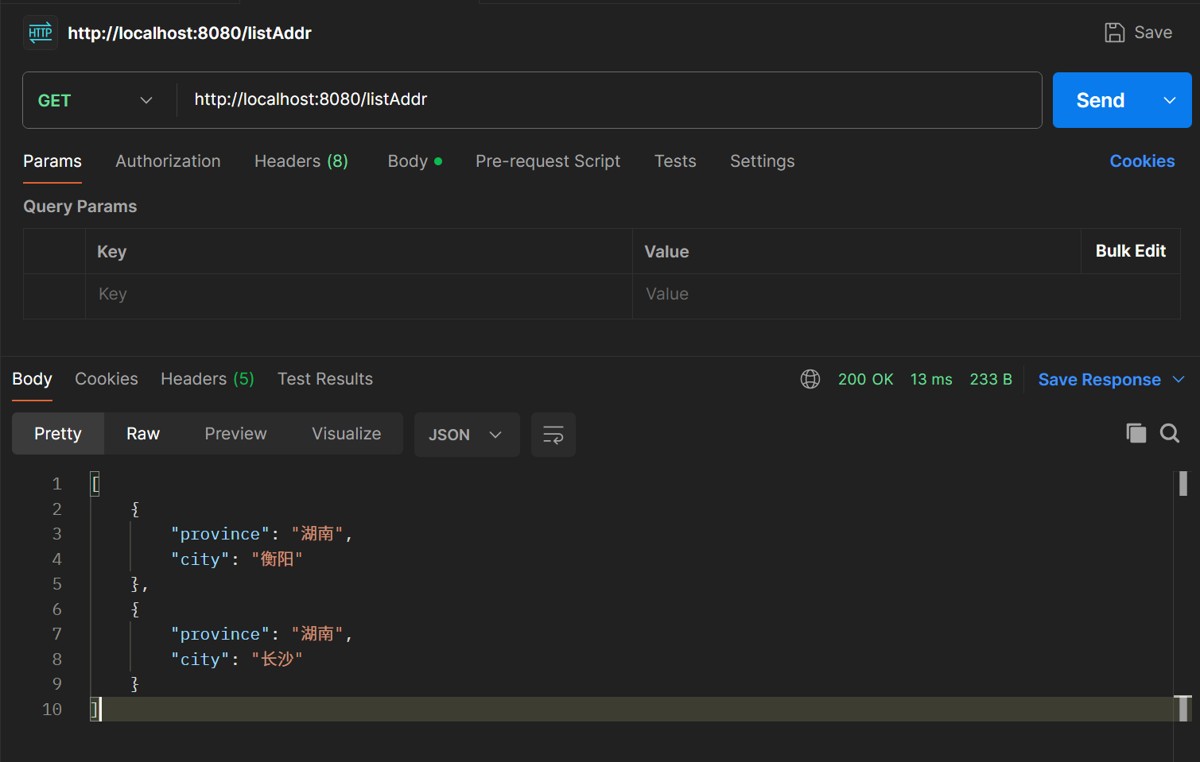Open the request Headers (8) tab
The image size is (1200, 762).
tap(301, 161)
